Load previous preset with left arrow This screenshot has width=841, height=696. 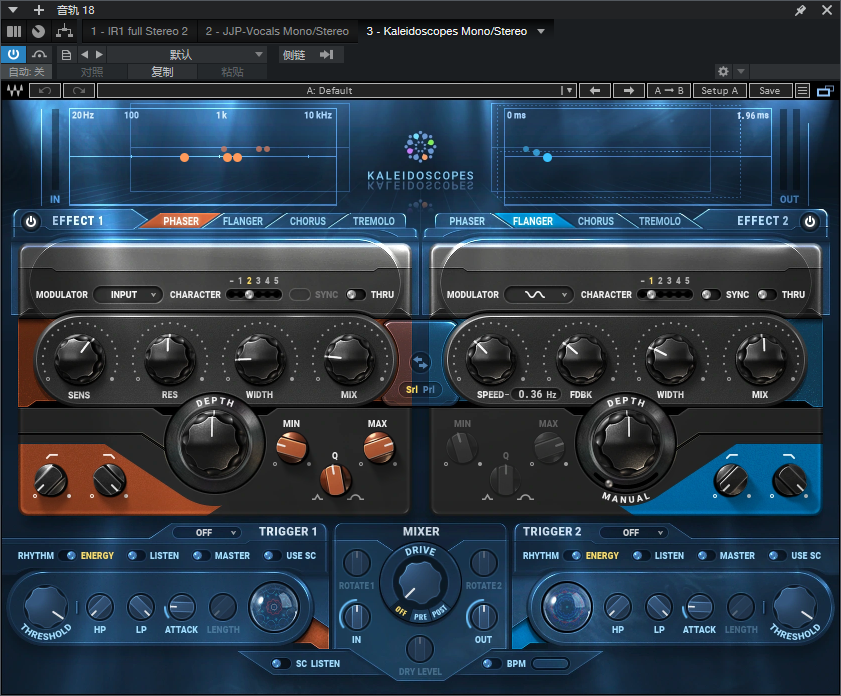point(595,91)
